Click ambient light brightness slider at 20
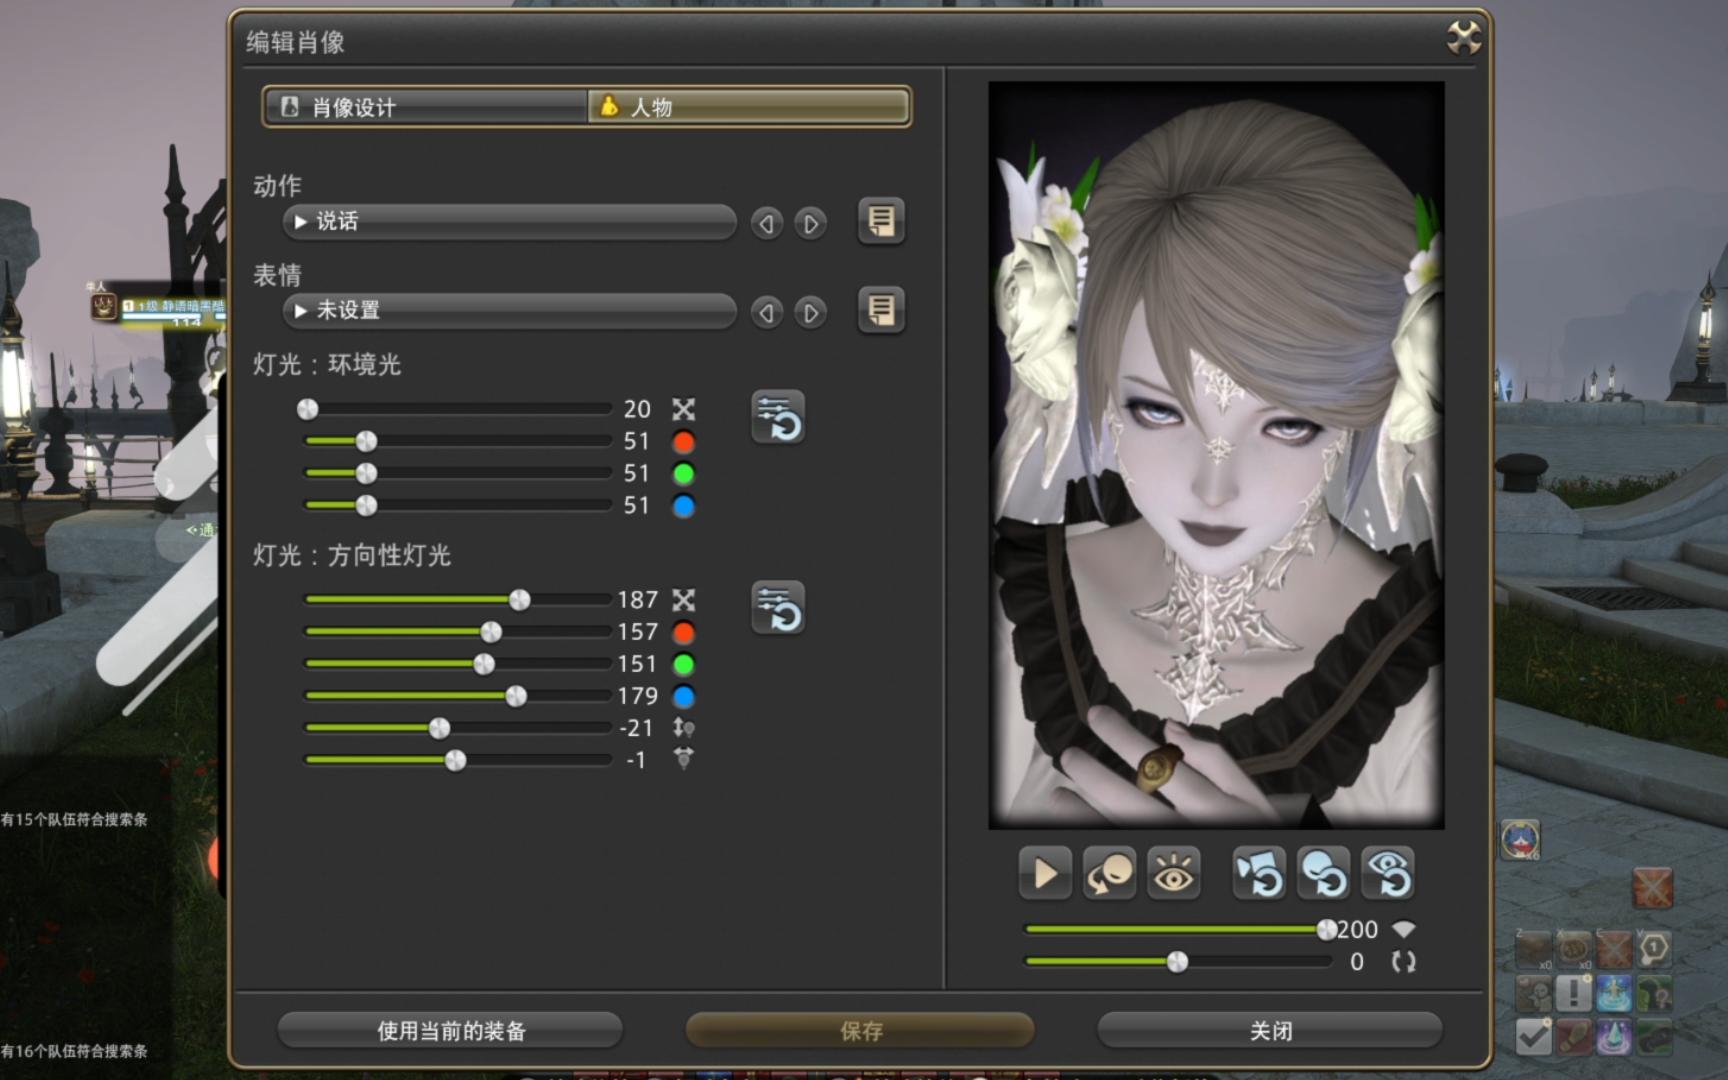Image resolution: width=1728 pixels, height=1080 pixels. (458, 409)
